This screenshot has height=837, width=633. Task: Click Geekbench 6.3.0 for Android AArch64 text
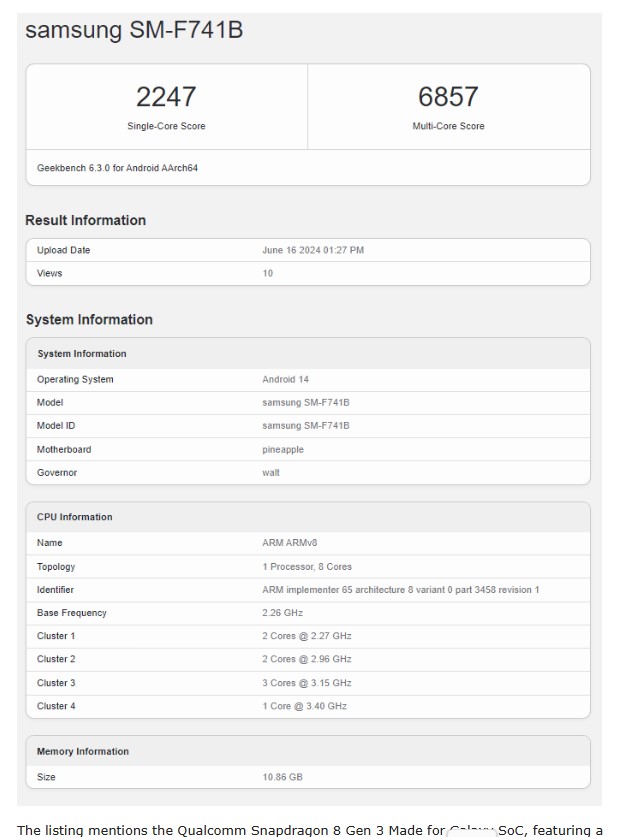click(x=117, y=168)
